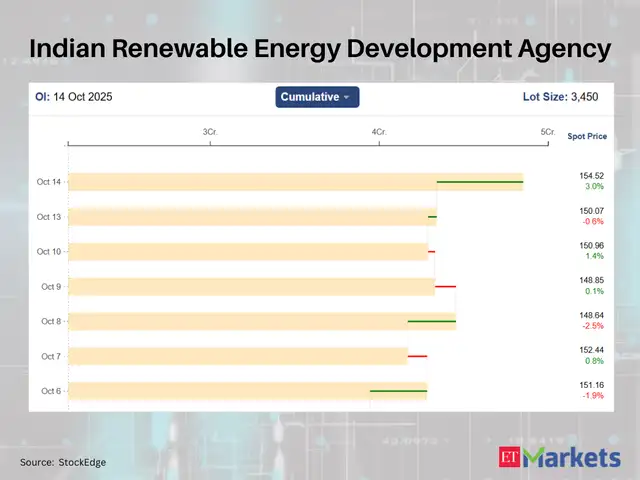The image size is (640, 480).
Task: Click the Lot Size 3,450 label
Action: (559, 97)
